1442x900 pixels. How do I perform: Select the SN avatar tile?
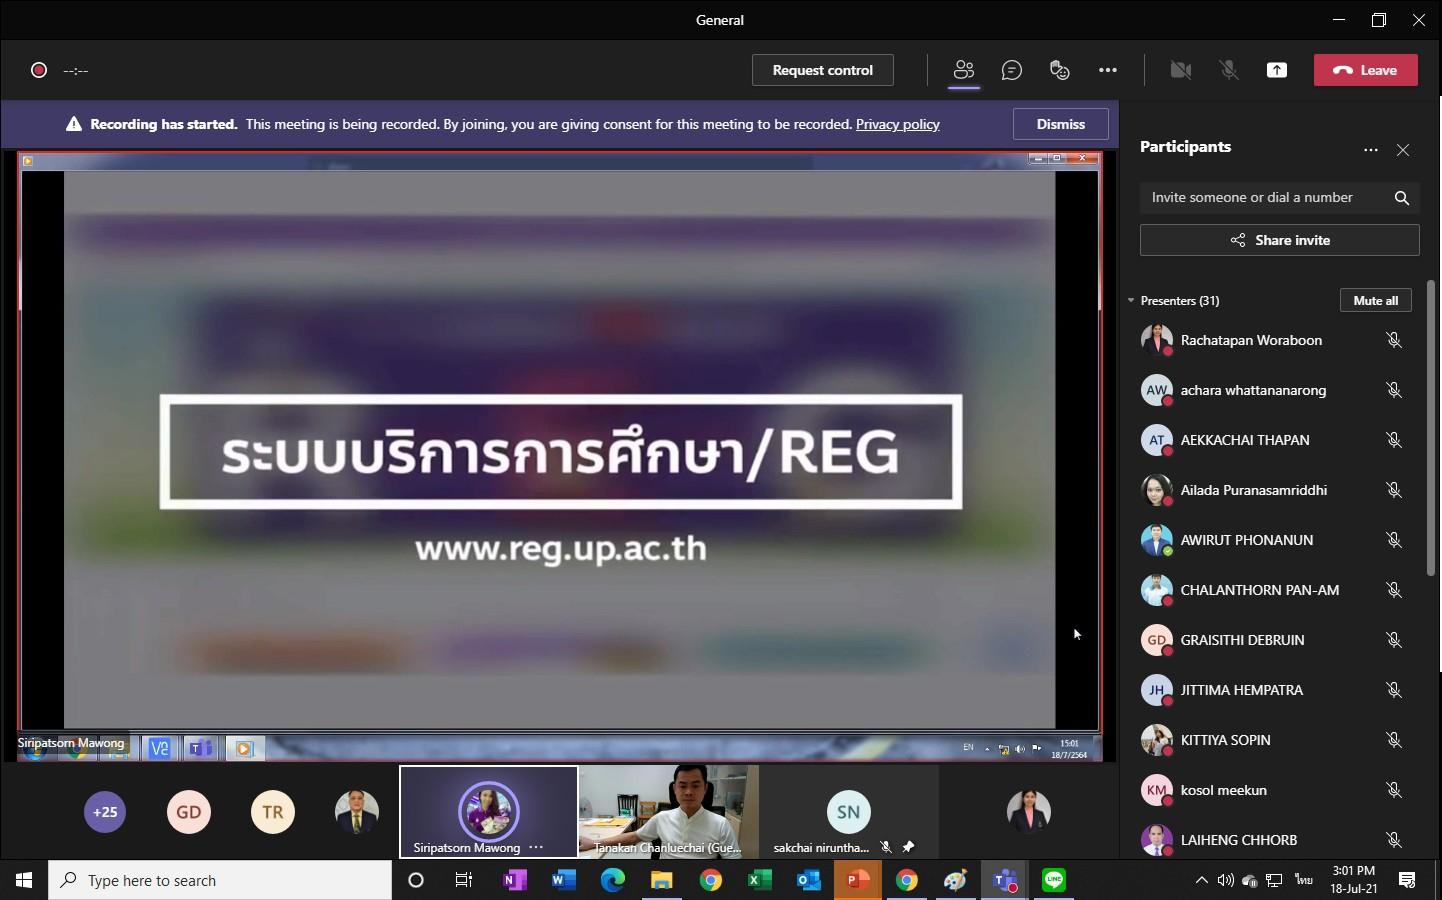pos(848,812)
